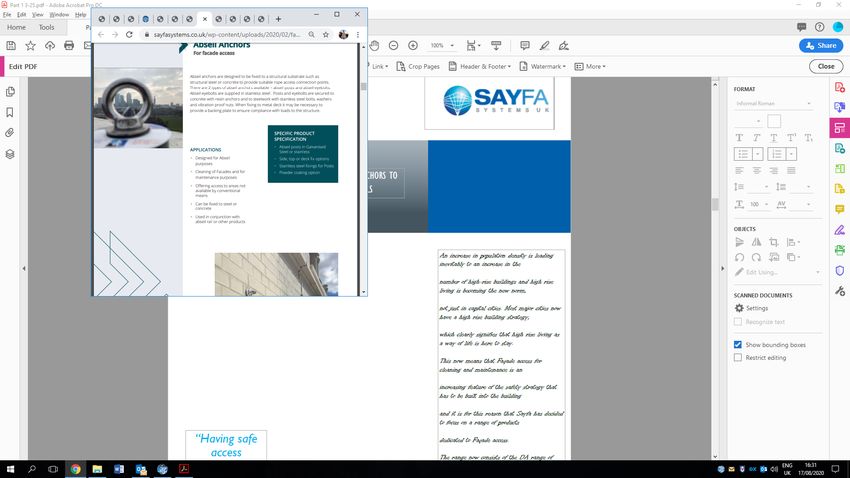Click the read mode scrolling icon
Viewport: 850px width, 478px height.
[x=496, y=46]
